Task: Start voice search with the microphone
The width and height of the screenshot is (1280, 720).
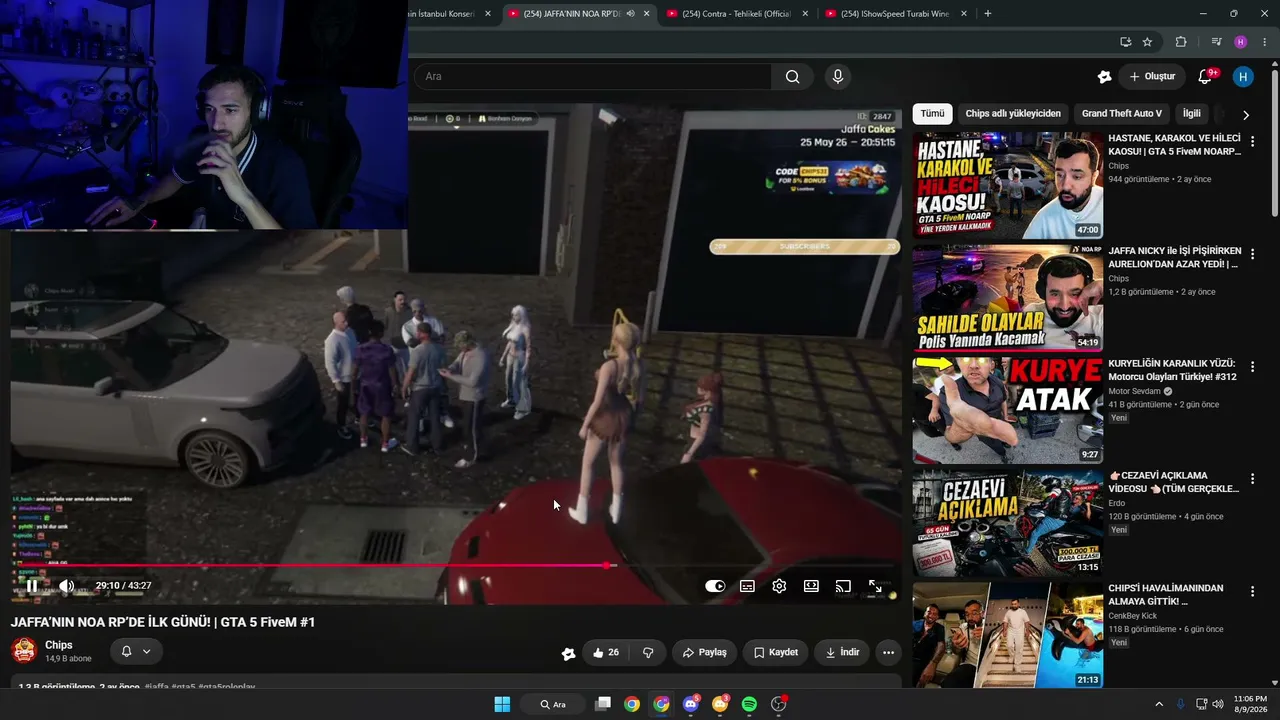Action: (838, 77)
